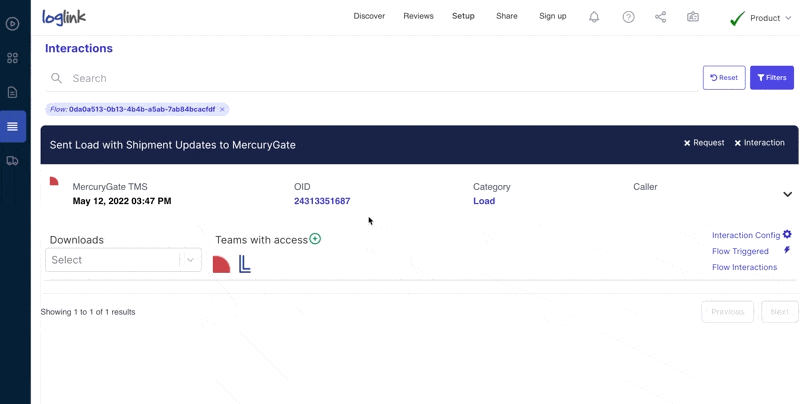The width and height of the screenshot is (800, 404).
Task: Expand the MercuryGate TMS interaction row
Action: [x=788, y=194]
